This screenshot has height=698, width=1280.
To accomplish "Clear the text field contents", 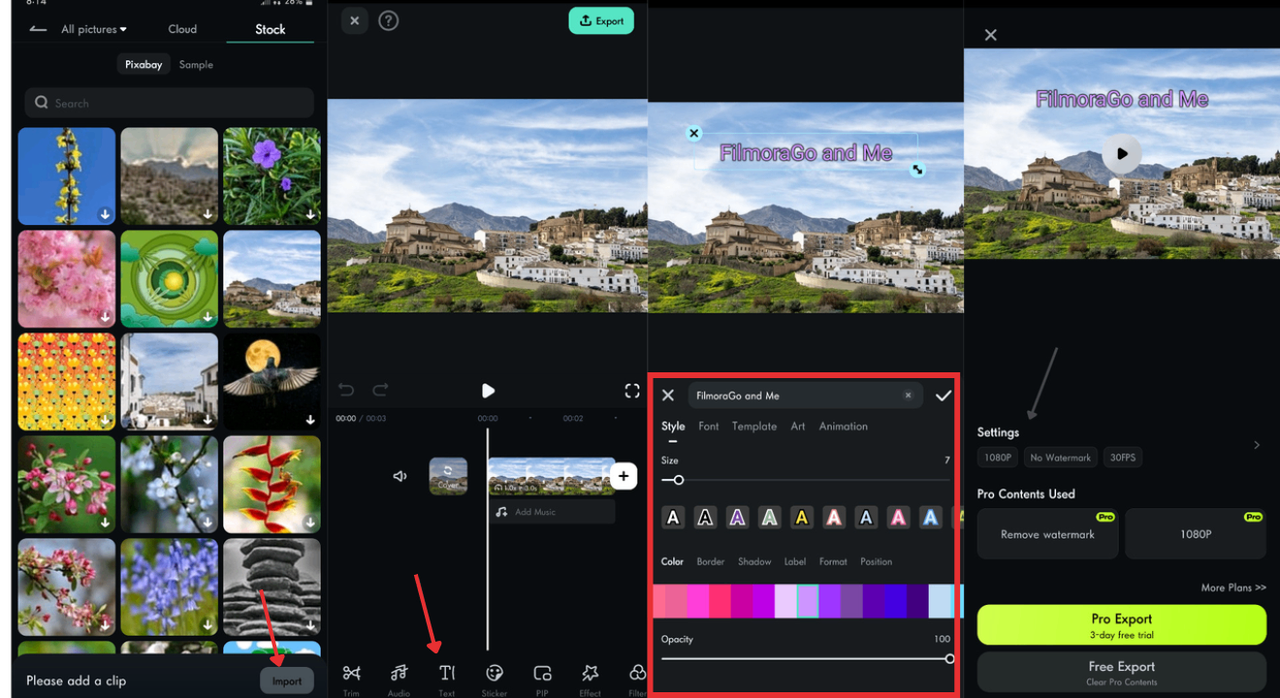I will [908, 396].
